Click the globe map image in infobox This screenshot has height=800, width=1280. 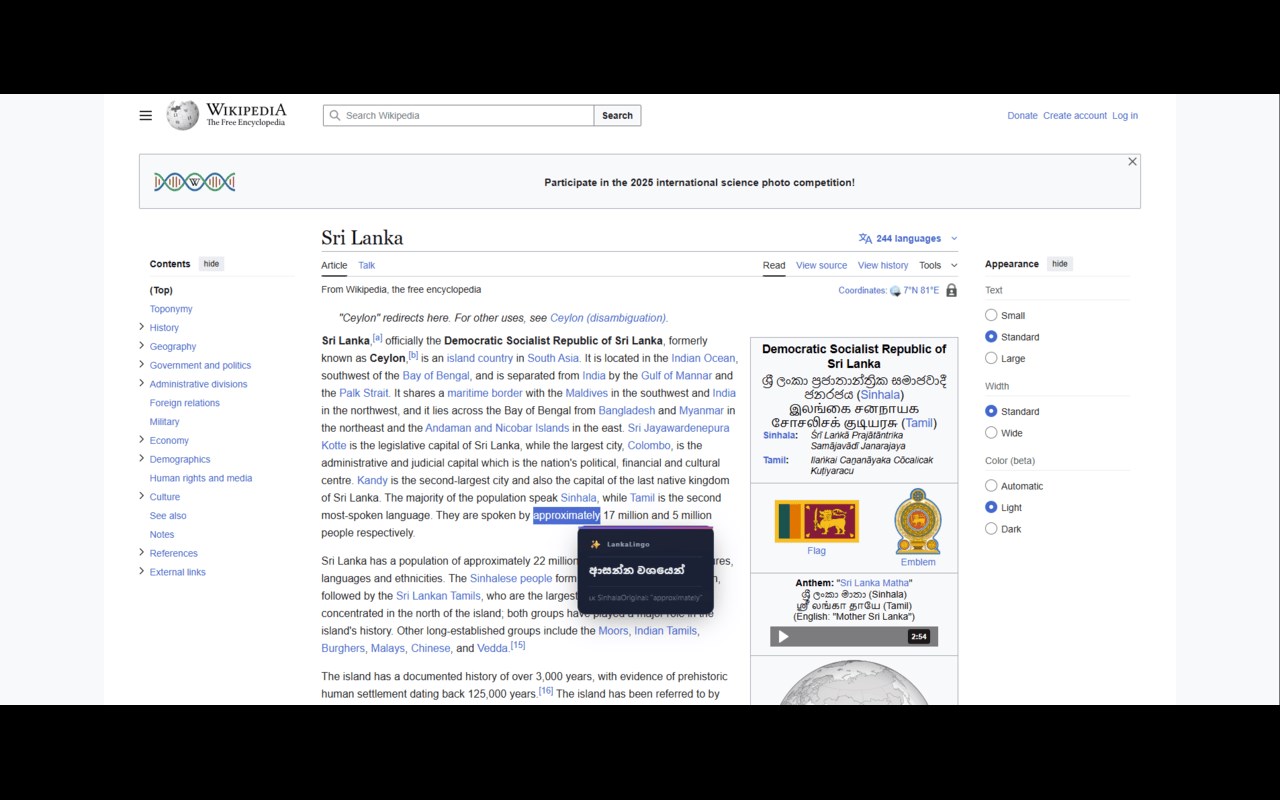coord(854,682)
